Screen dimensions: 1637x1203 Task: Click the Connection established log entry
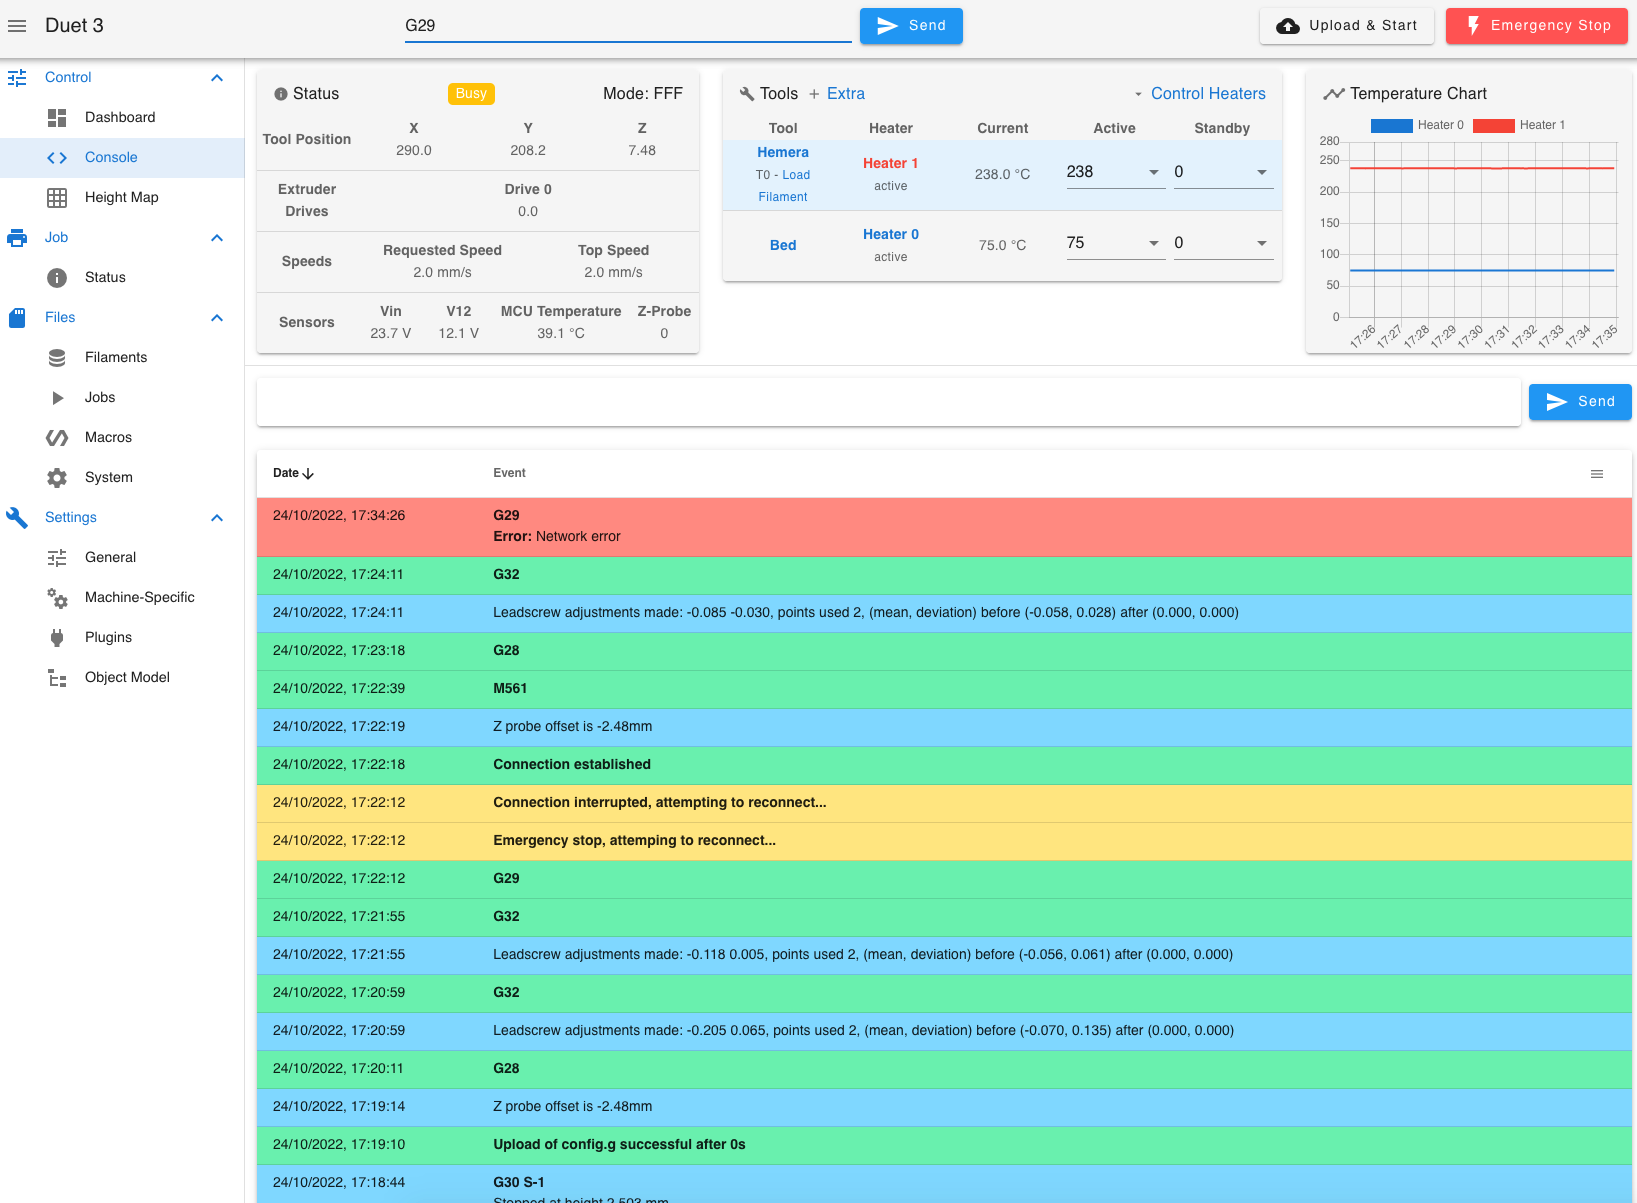(x=944, y=765)
